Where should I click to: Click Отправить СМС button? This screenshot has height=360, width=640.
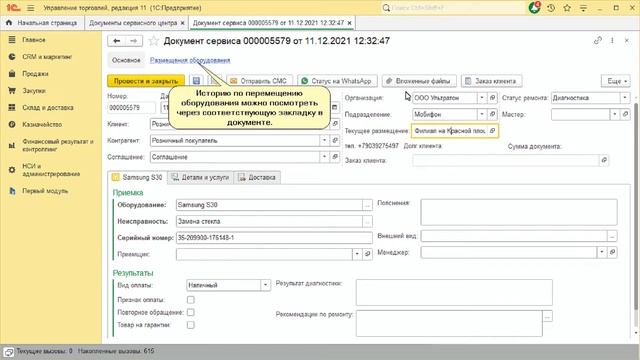pos(260,81)
